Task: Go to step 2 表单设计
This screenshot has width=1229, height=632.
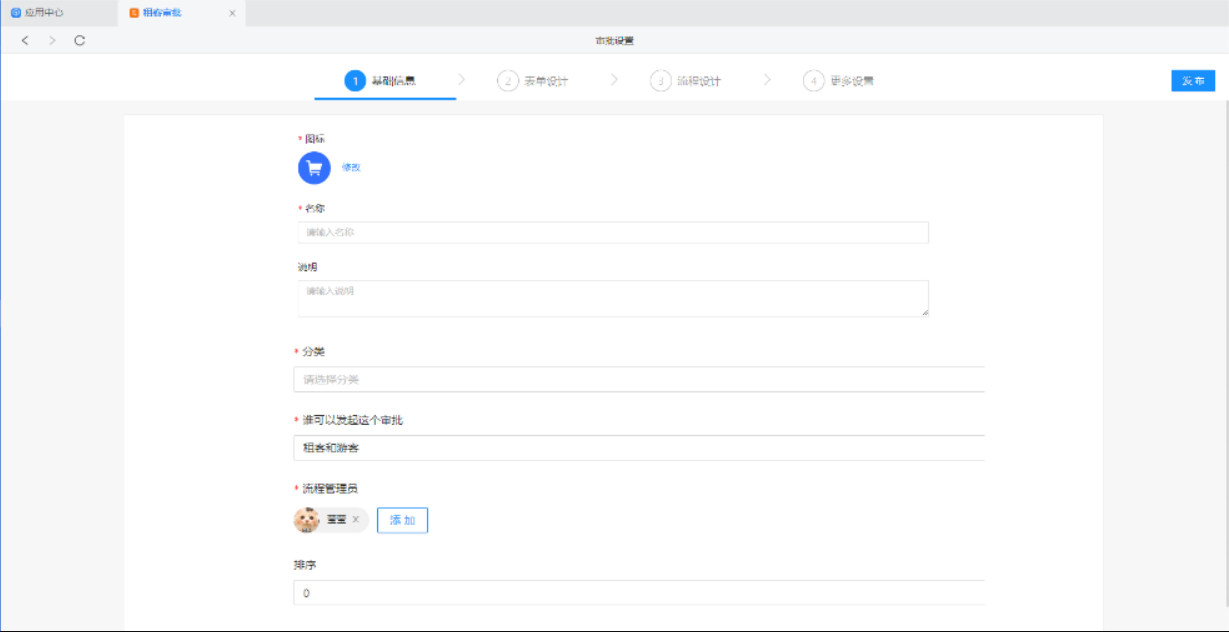Action: tap(533, 81)
